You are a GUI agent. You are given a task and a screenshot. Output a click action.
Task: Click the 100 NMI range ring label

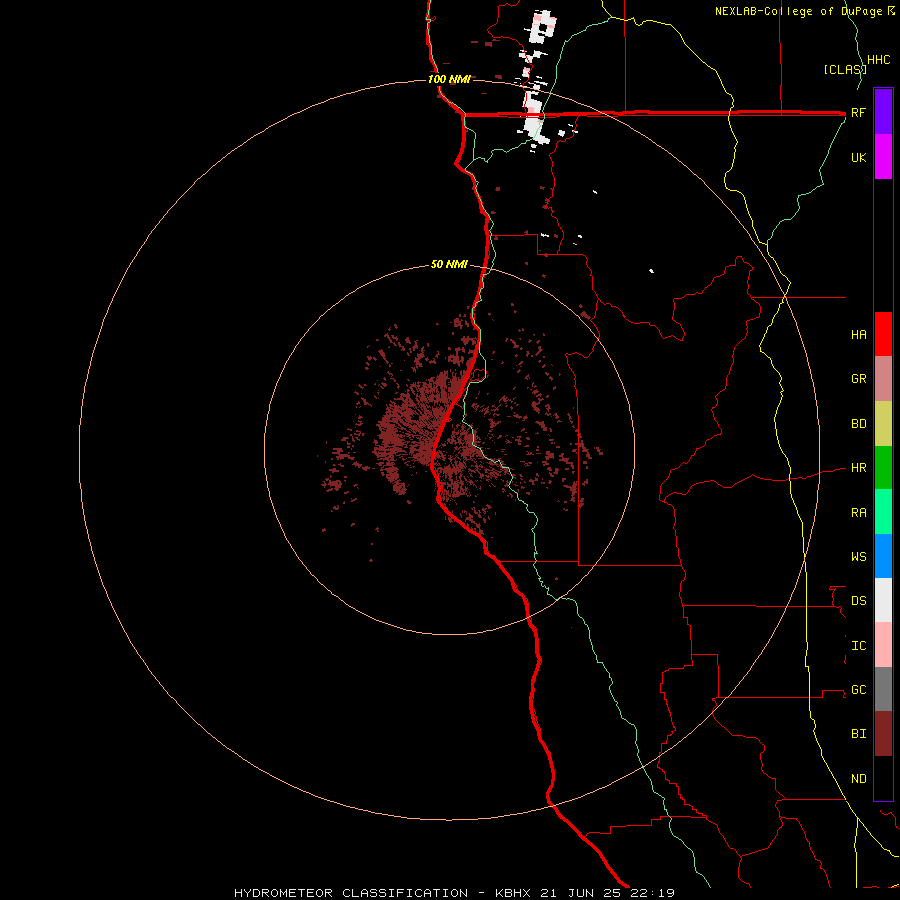(449, 79)
